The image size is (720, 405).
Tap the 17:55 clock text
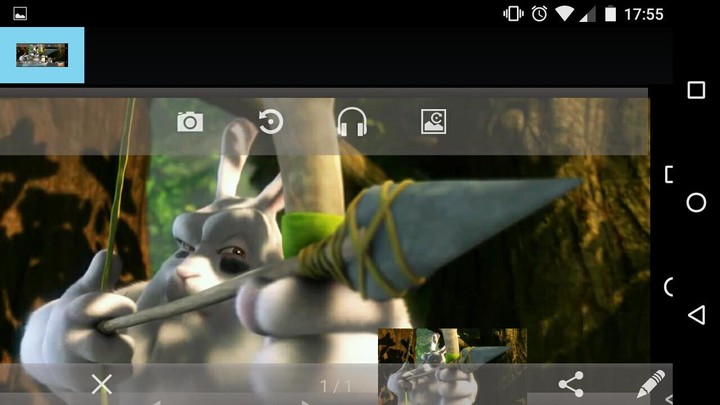point(643,14)
